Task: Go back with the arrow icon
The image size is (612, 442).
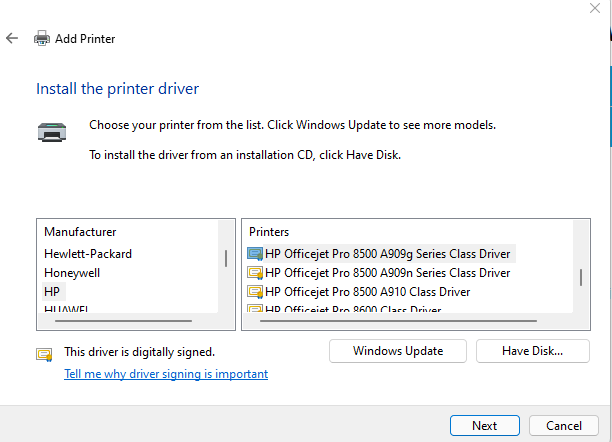Action: pyautogui.click(x=12, y=38)
